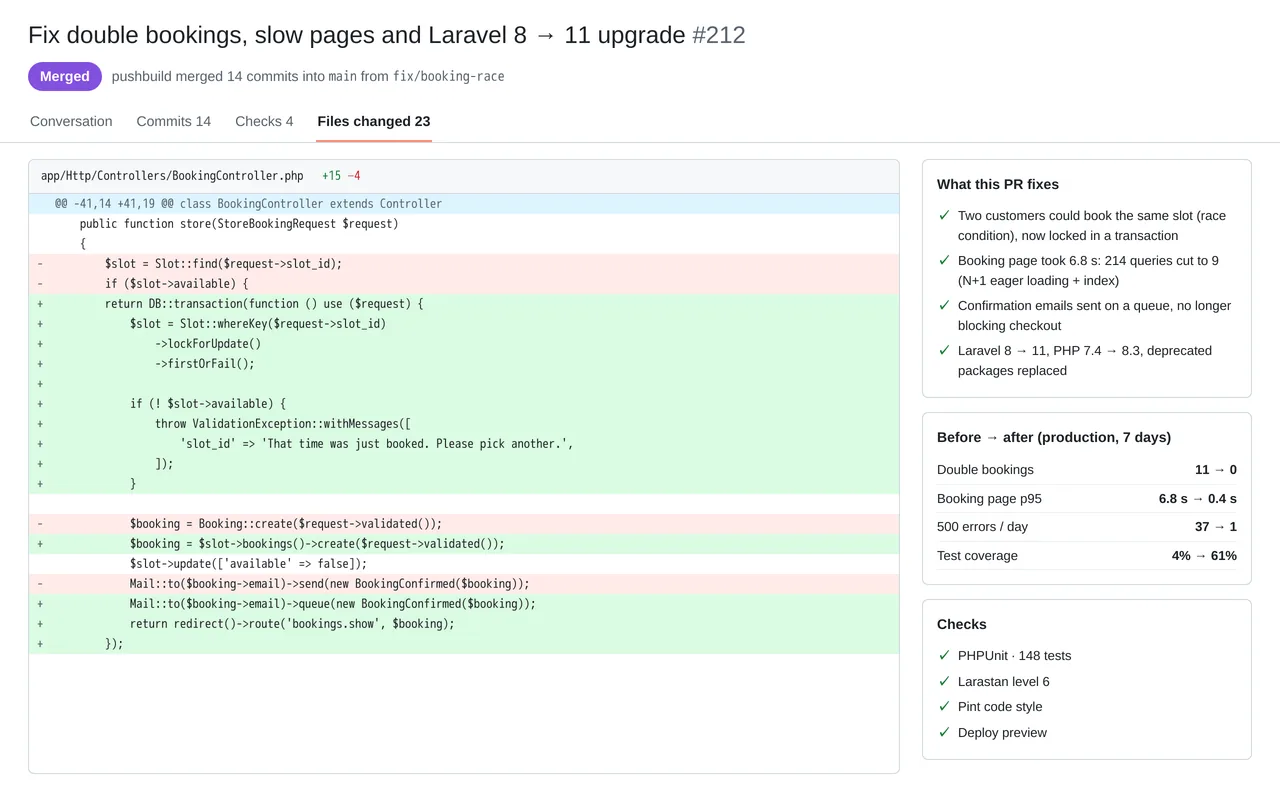This screenshot has width=1280, height=800.
Task: Click the pushbuild author name
Action: coord(143,76)
